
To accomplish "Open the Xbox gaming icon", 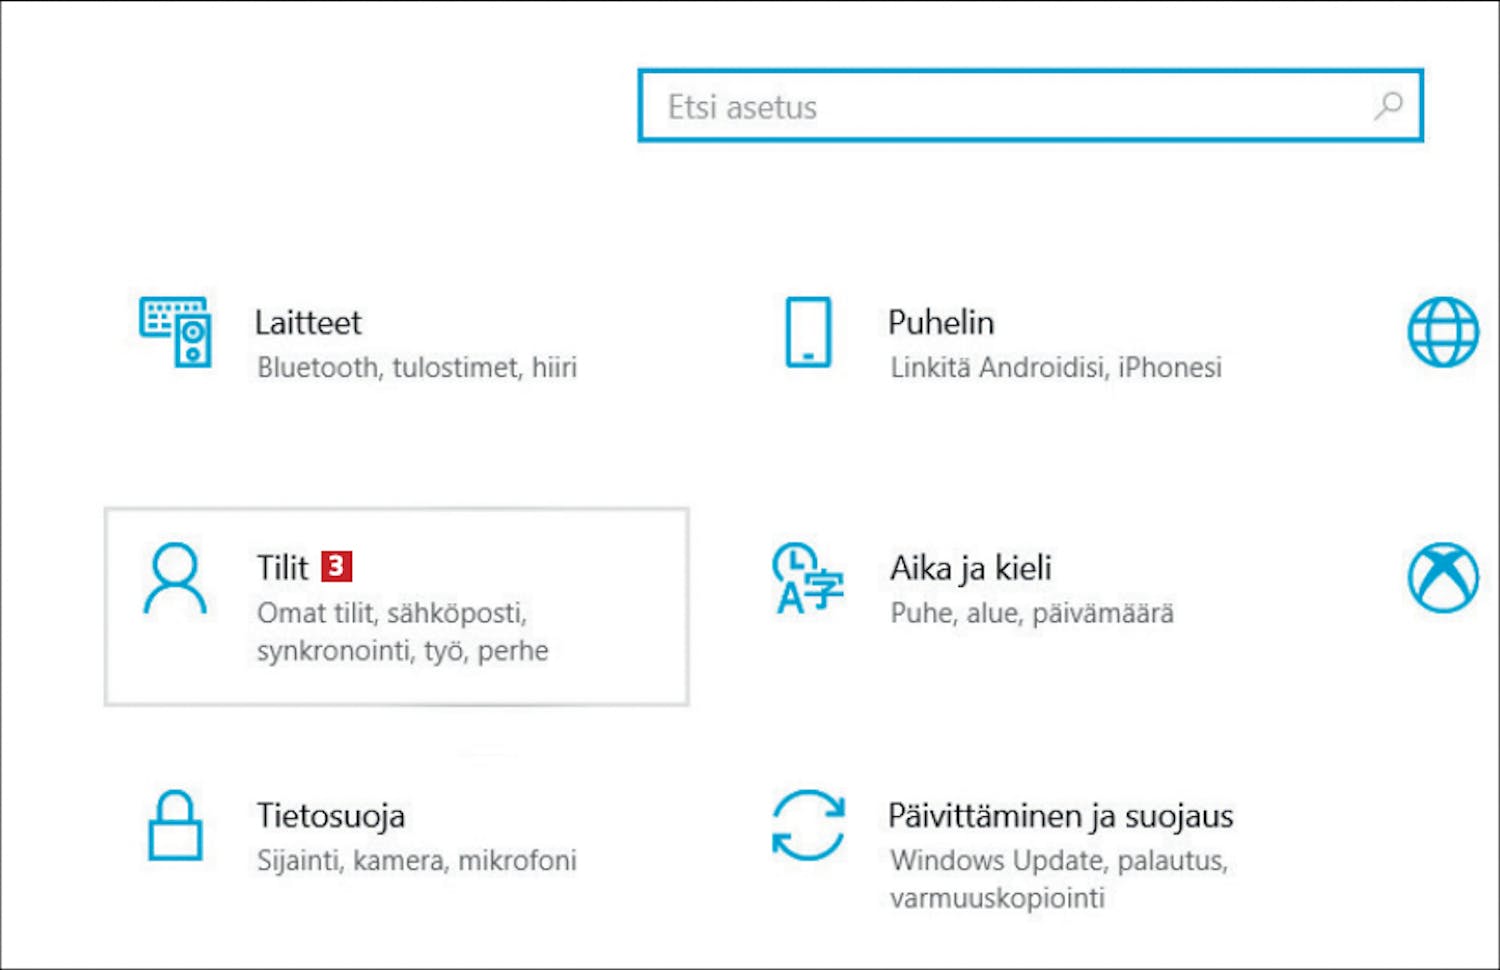I will pyautogui.click(x=1443, y=578).
